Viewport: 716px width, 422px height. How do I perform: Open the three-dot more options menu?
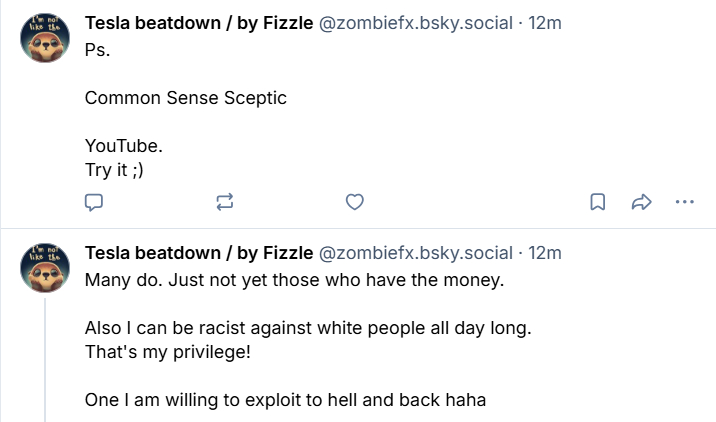pos(685,202)
